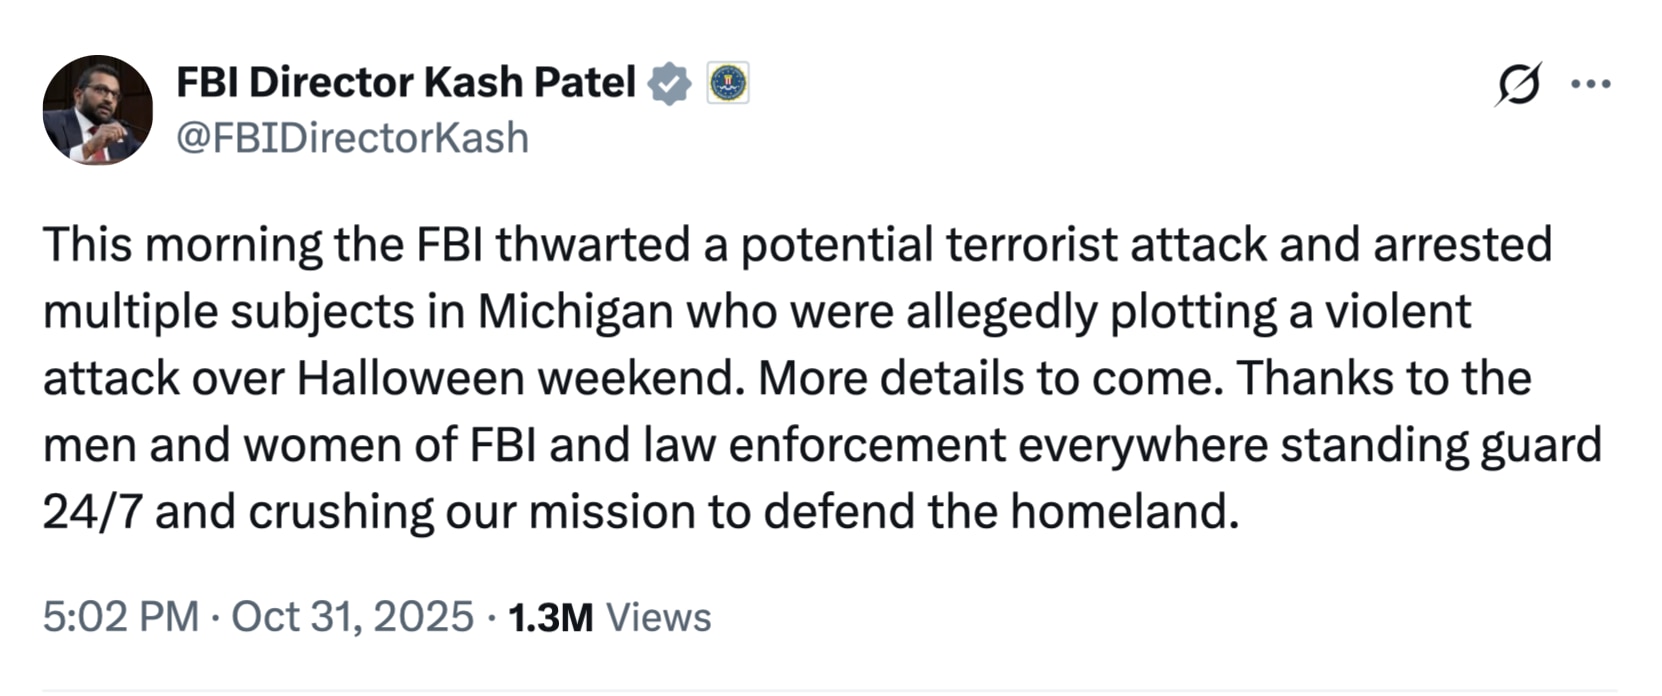Click This morning at the post start
Image resolution: width=1662 pixels, height=696 pixels.
(x=182, y=244)
